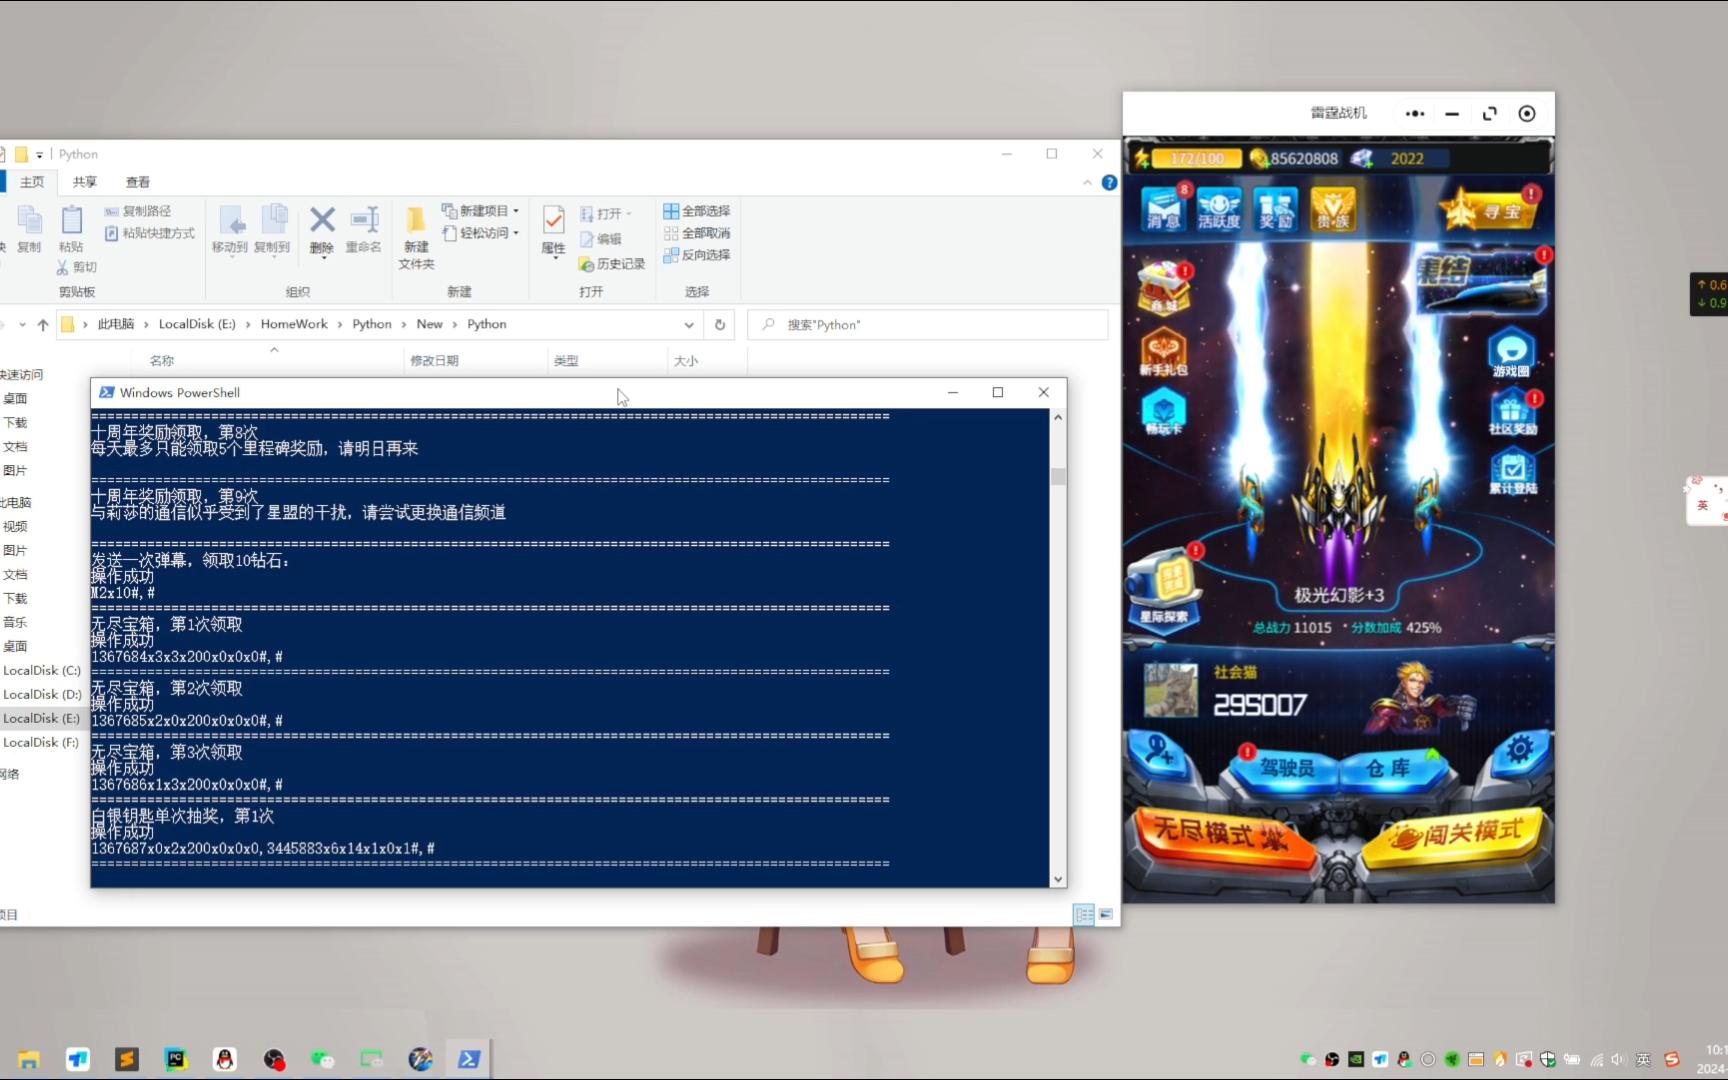The width and height of the screenshot is (1728, 1080).
Task: Open the mini-program more options dots
Action: pos(1414,113)
